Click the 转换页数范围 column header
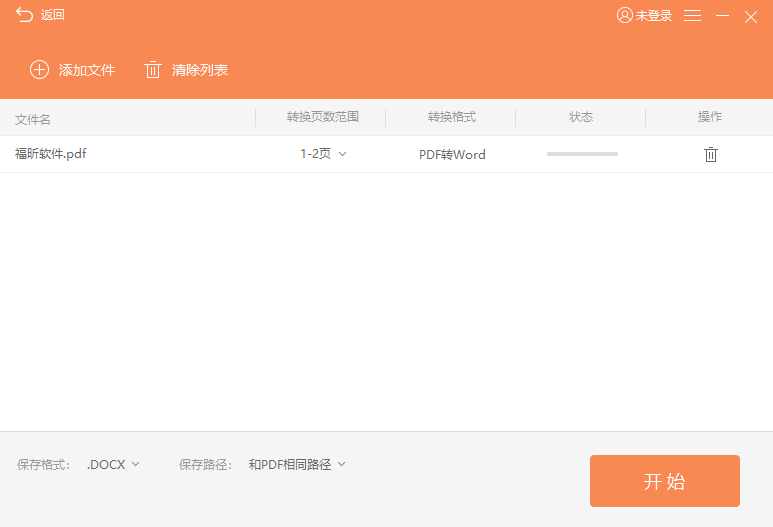This screenshot has height=527, width=773. pyautogui.click(x=323, y=117)
